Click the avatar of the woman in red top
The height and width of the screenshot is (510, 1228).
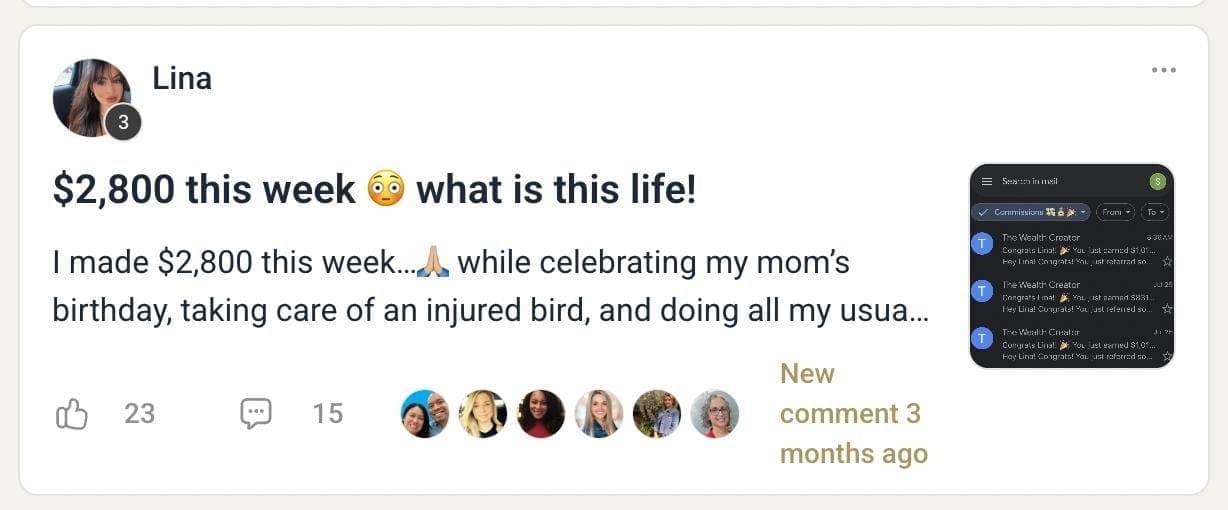[540, 414]
